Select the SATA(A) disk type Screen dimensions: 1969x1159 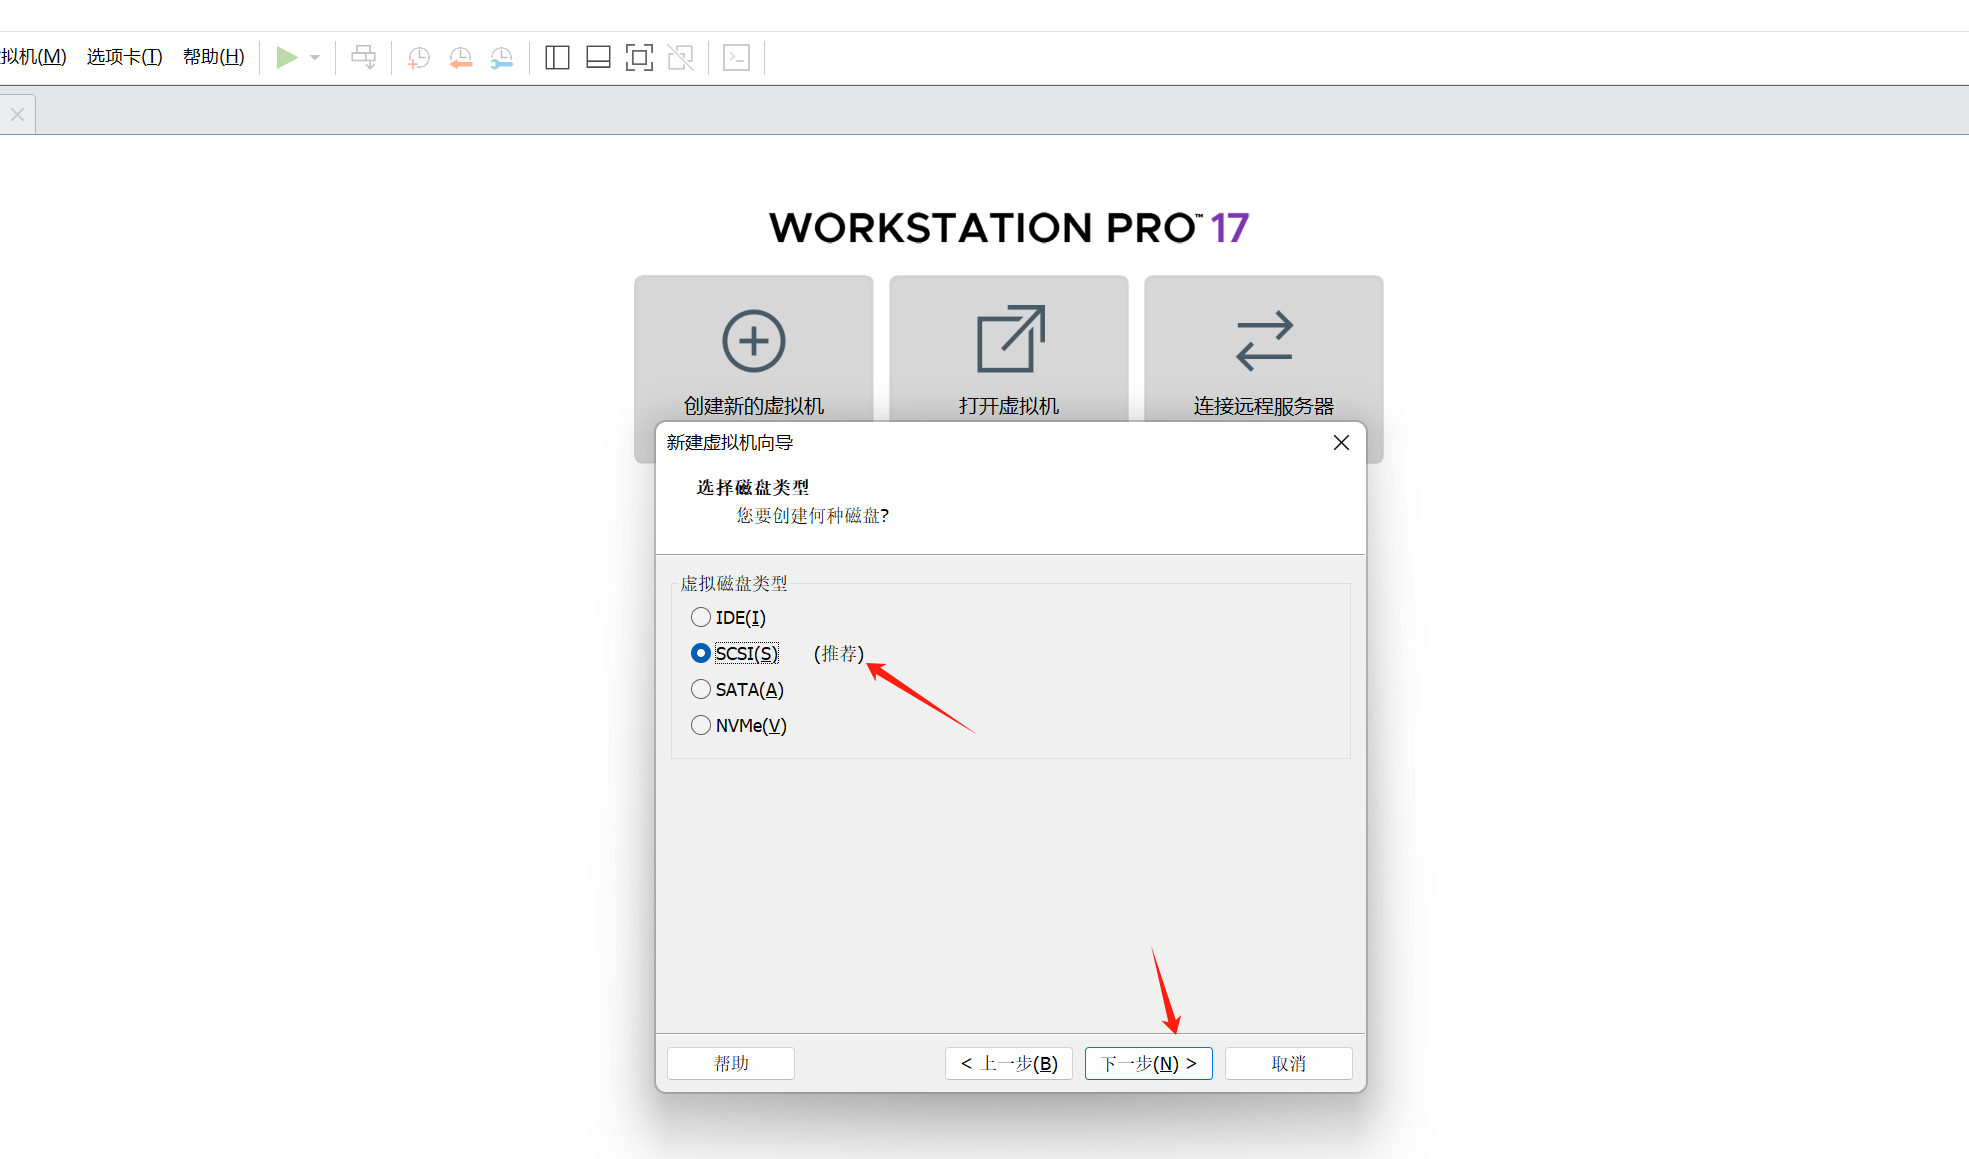737,690
